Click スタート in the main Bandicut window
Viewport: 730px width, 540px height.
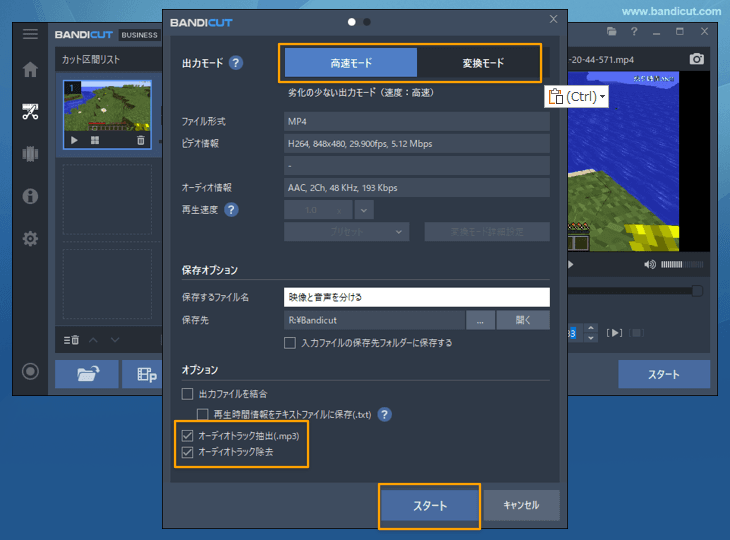point(664,374)
